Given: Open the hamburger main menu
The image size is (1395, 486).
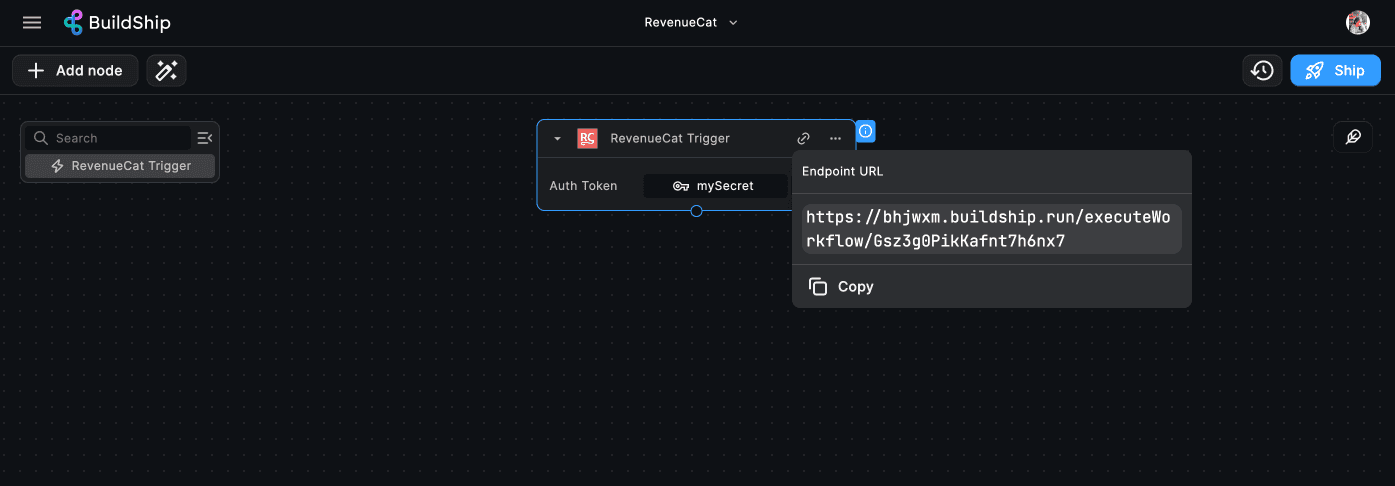Looking at the screenshot, I should [x=32, y=23].
